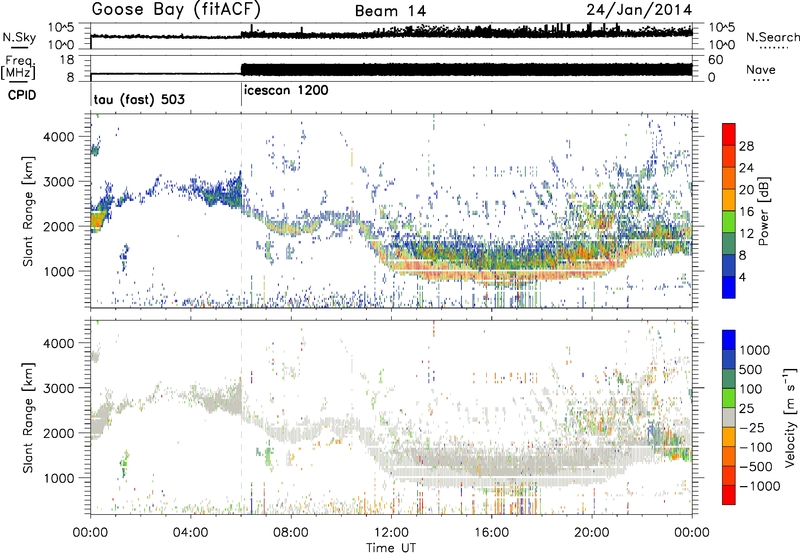Click the 'CPID' row label
This screenshot has width=800, height=554.
(22, 95)
